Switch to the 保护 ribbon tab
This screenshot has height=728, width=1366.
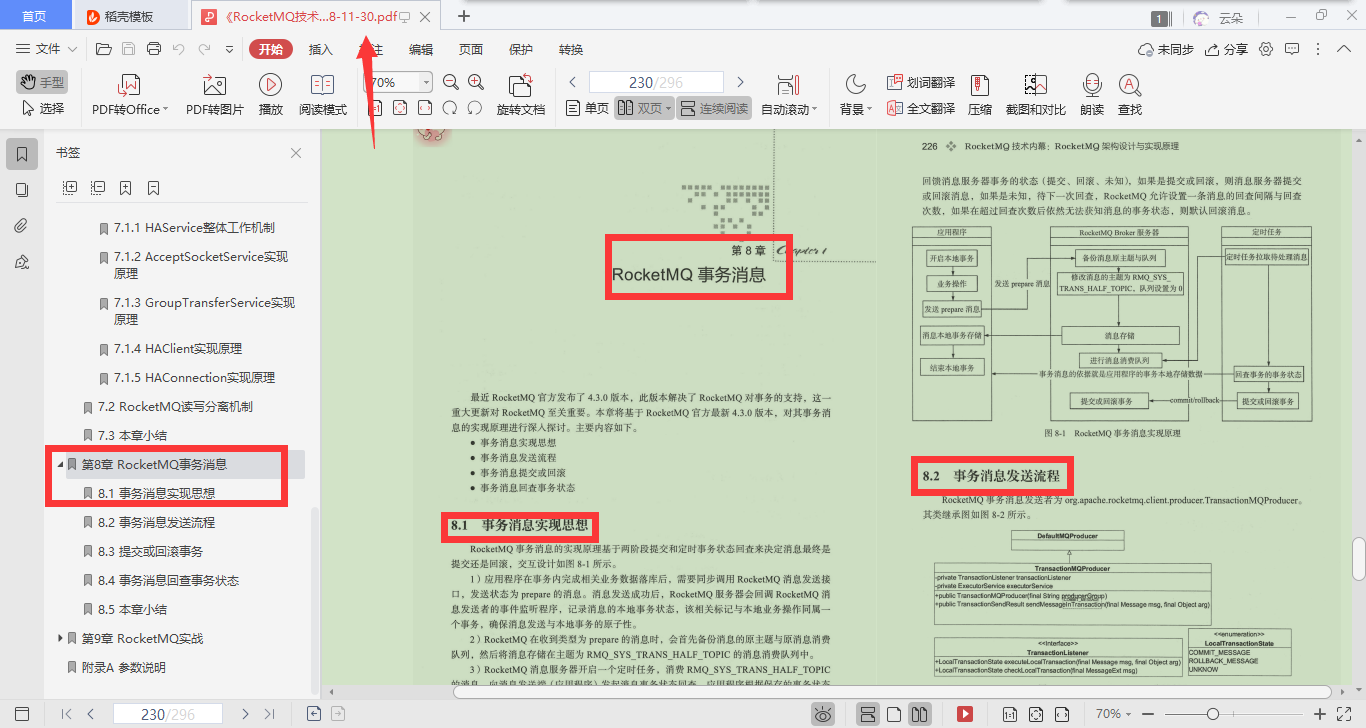point(521,49)
